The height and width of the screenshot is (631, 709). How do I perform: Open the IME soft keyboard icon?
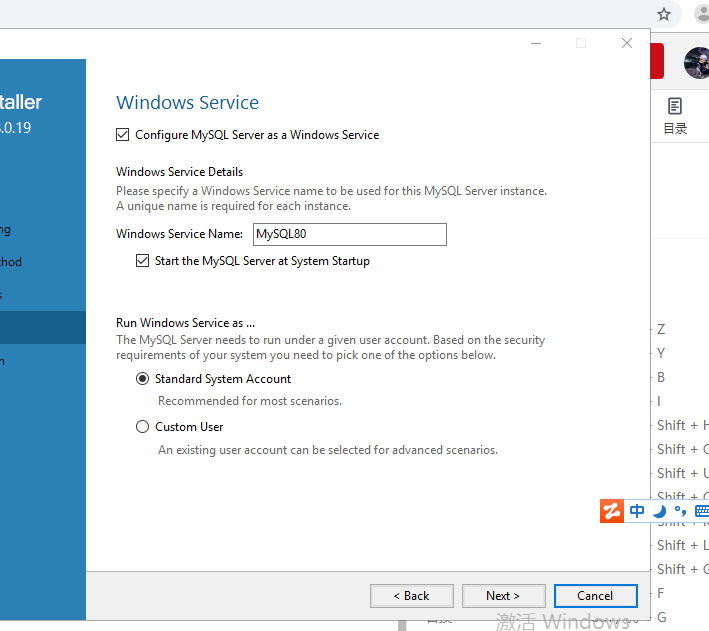[x=702, y=511]
